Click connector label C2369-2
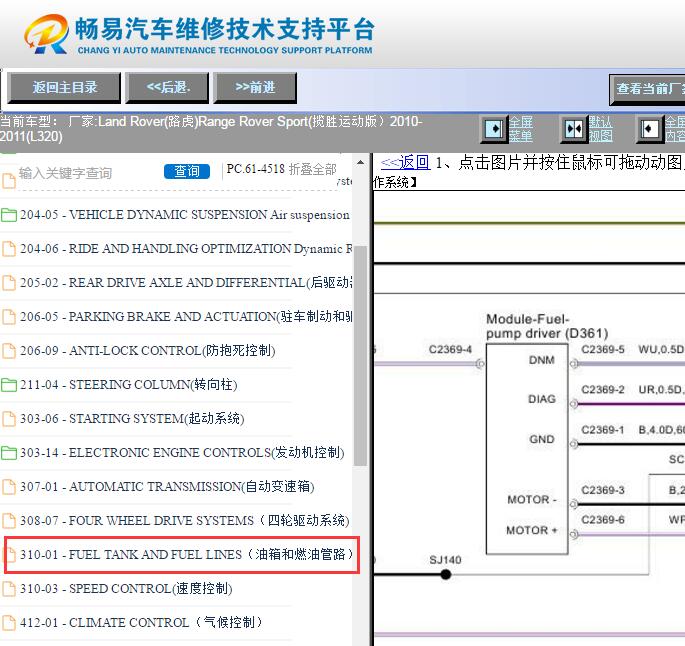 [x=603, y=389]
